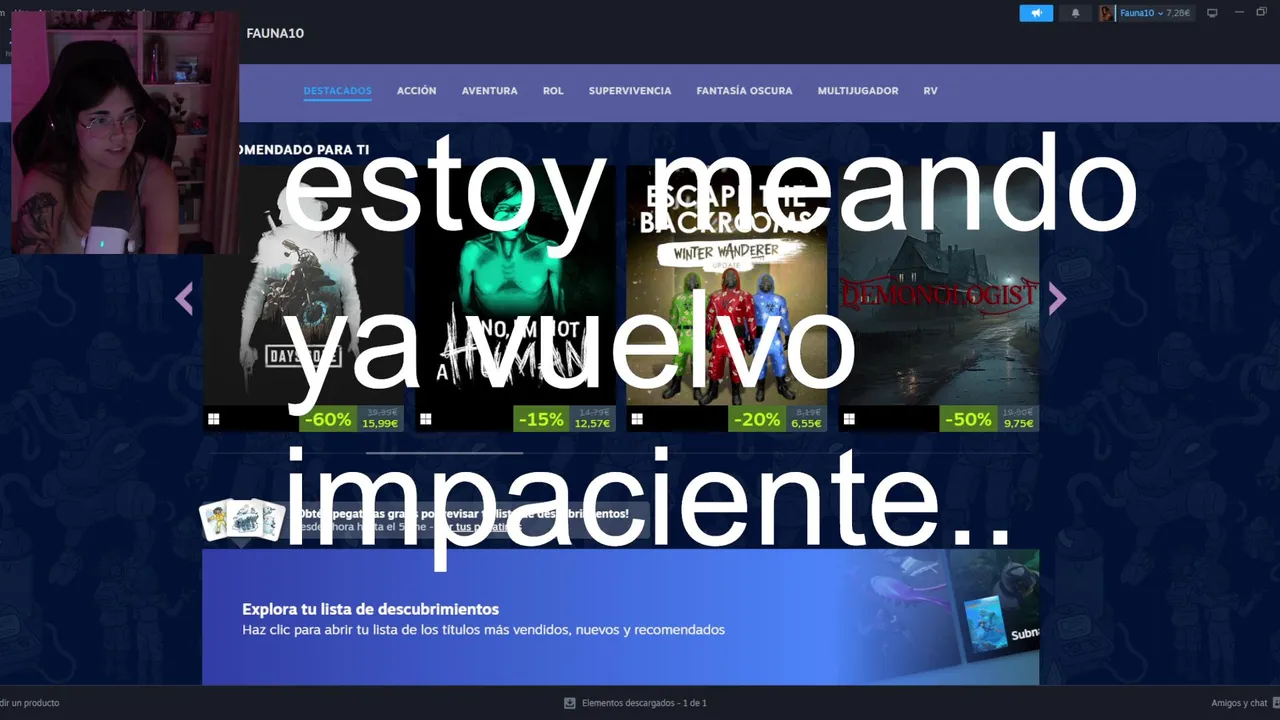
Task: Click Añadir un producto in bottom bar
Action: coord(28,703)
